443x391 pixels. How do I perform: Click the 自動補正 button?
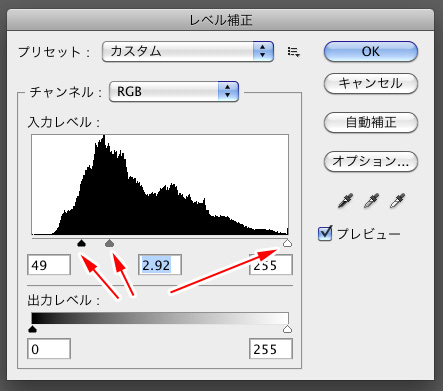click(x=371, y=122)
